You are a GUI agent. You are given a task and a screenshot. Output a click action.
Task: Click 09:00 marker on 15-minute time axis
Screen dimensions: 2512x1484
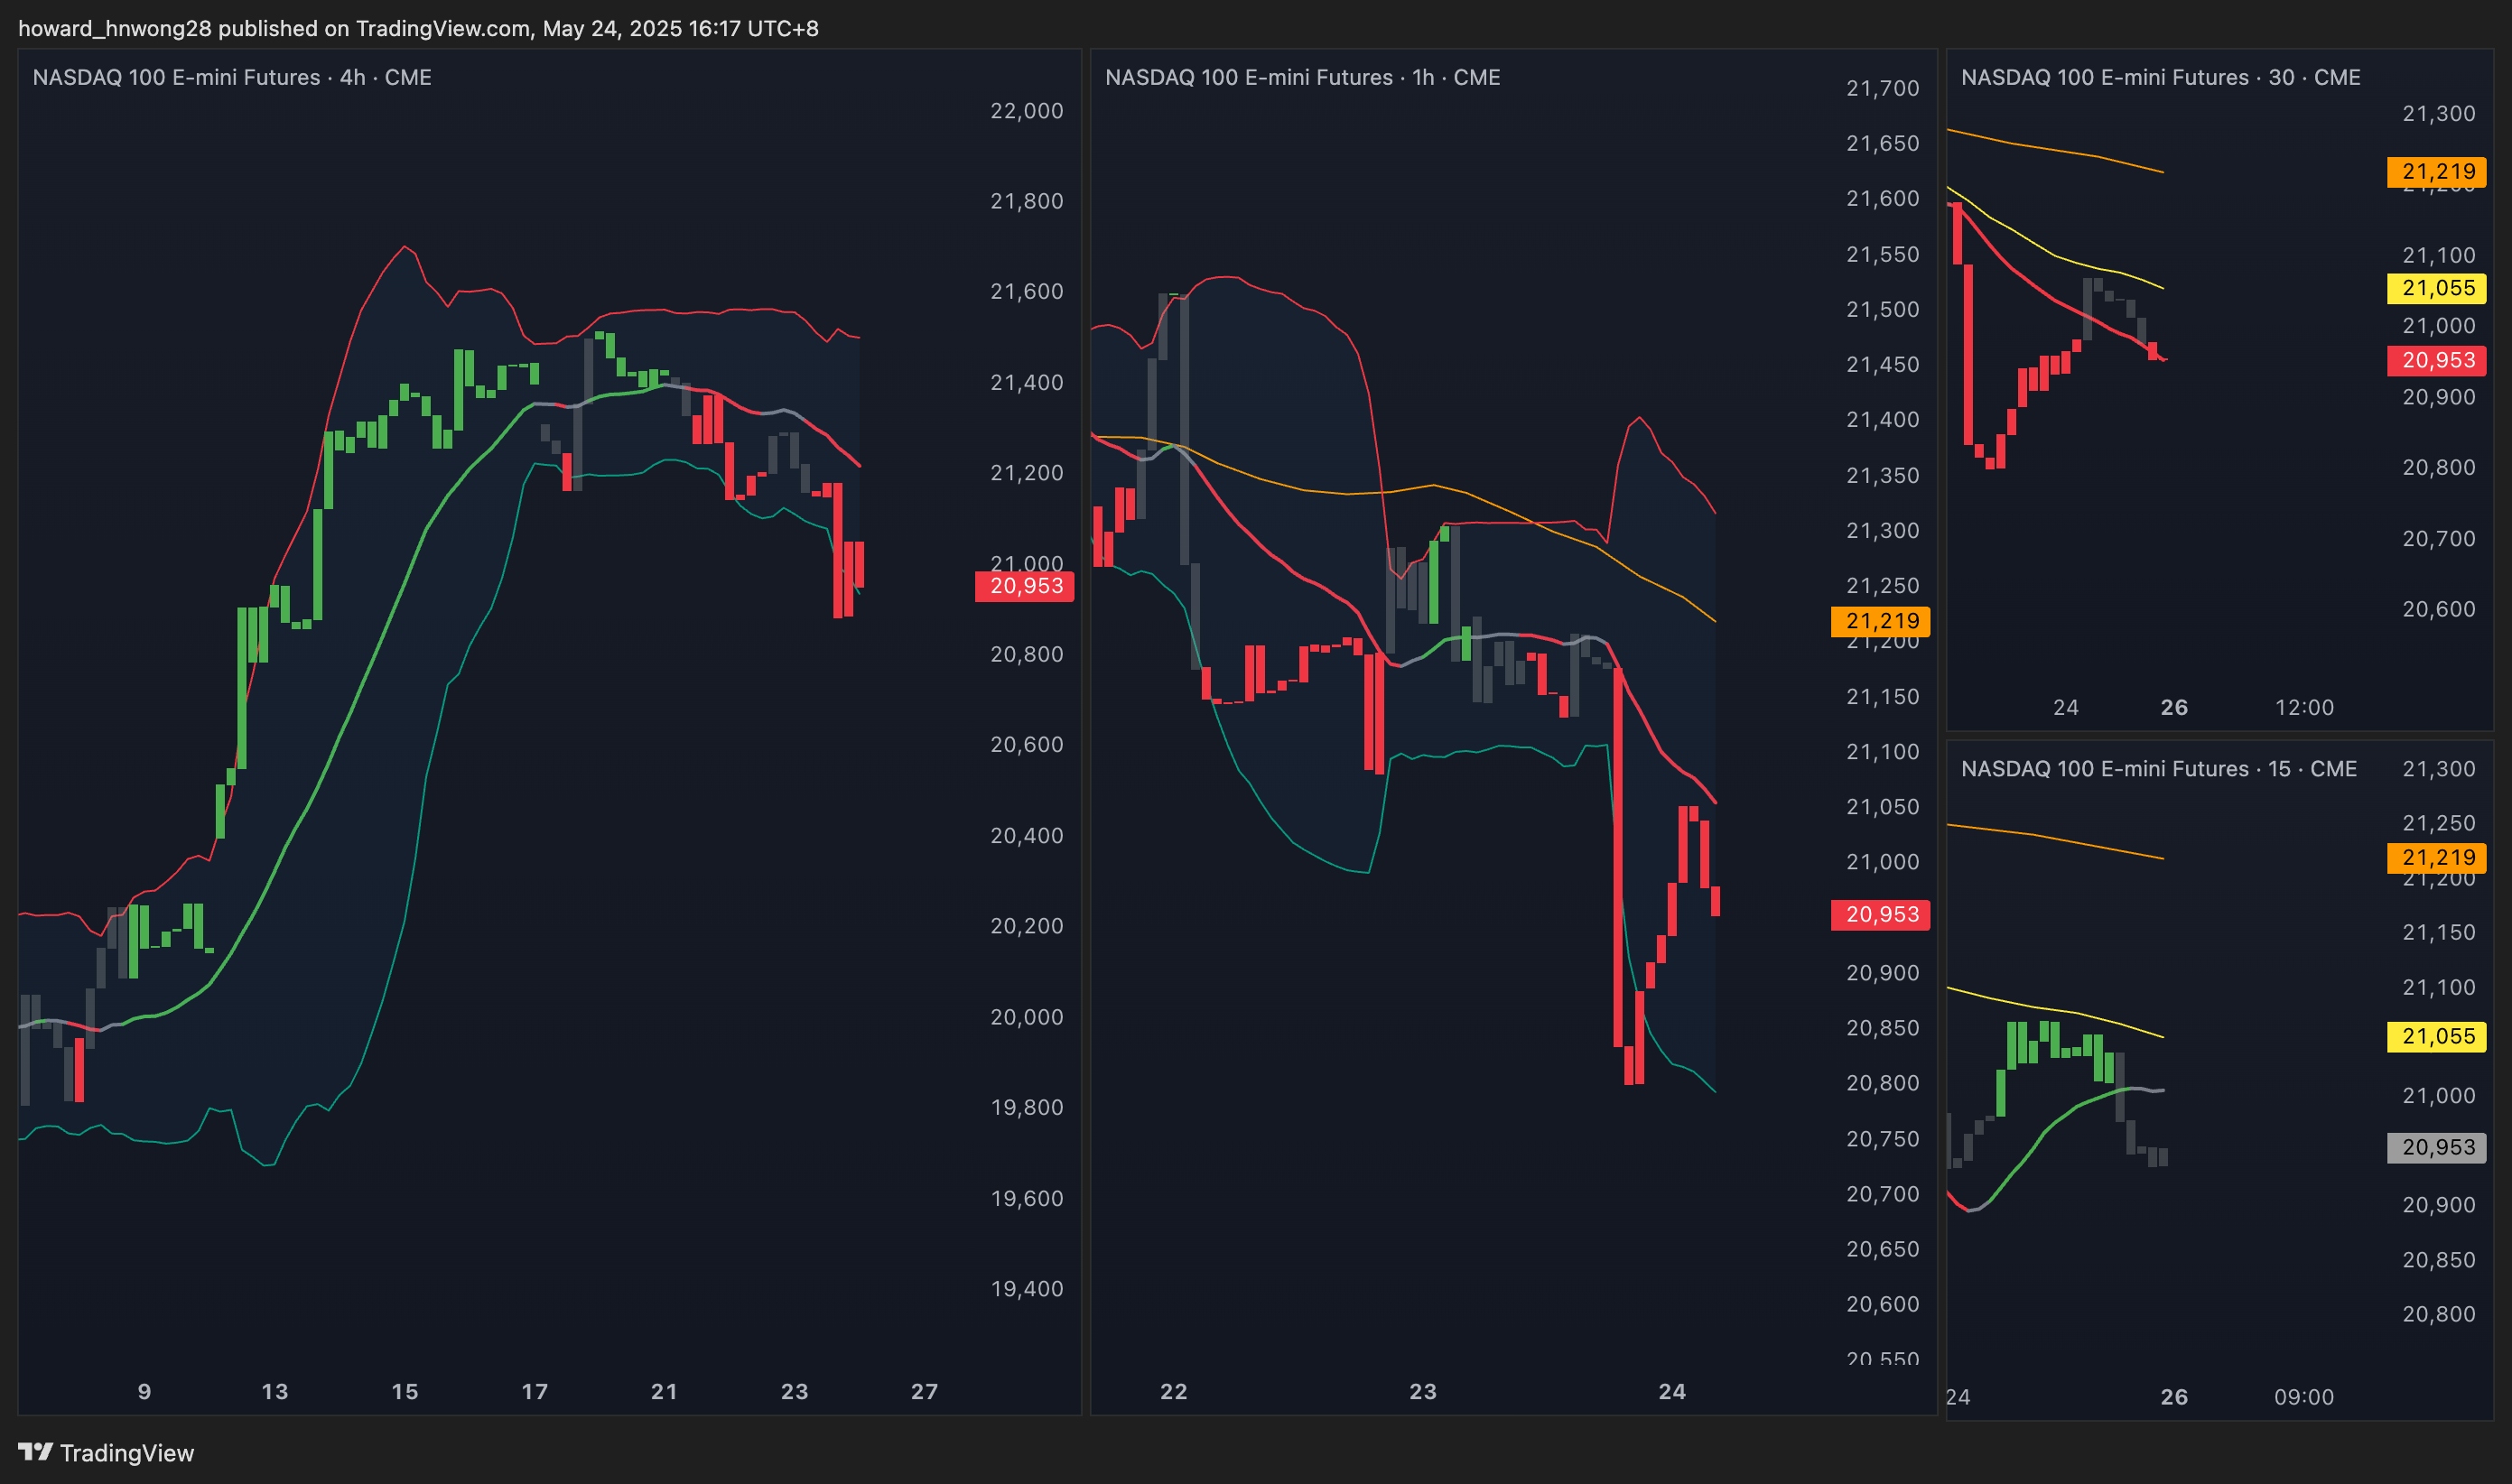(x=2303, y=1397)
